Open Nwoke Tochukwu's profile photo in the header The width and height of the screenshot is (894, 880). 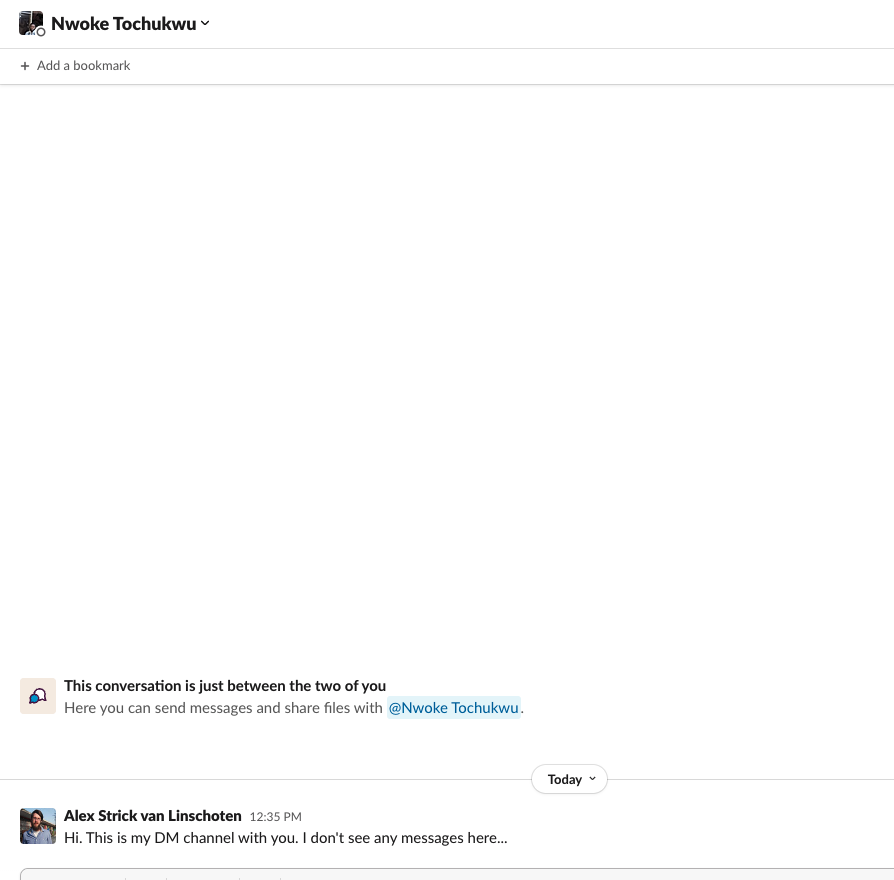[32, 22]
